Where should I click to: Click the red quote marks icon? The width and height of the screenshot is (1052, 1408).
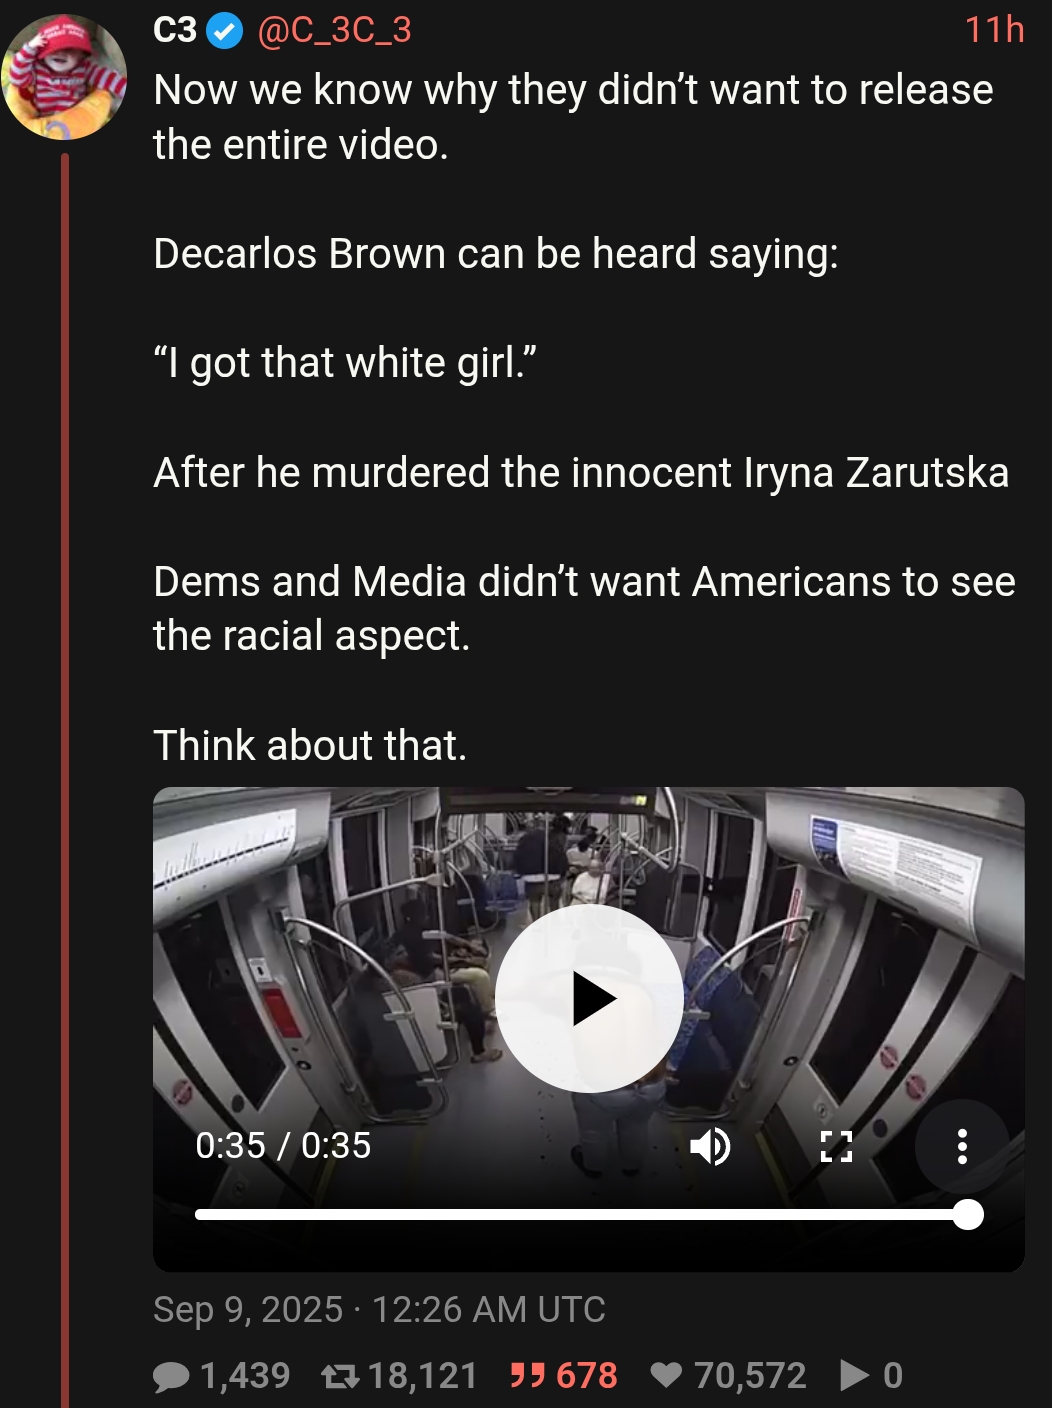click(x=527, y=1376)
